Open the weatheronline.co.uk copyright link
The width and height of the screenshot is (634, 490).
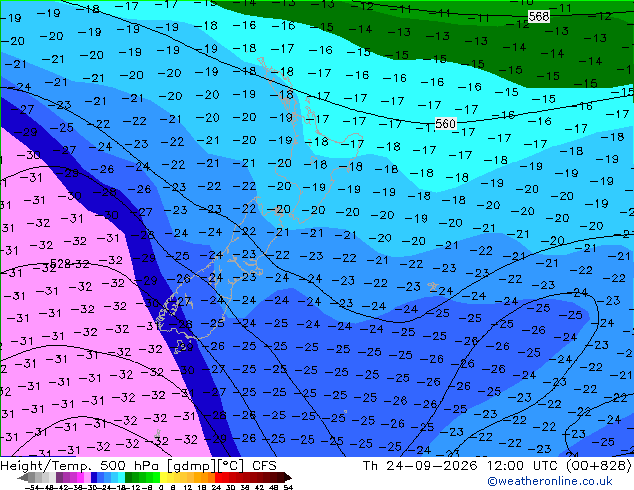550,481
